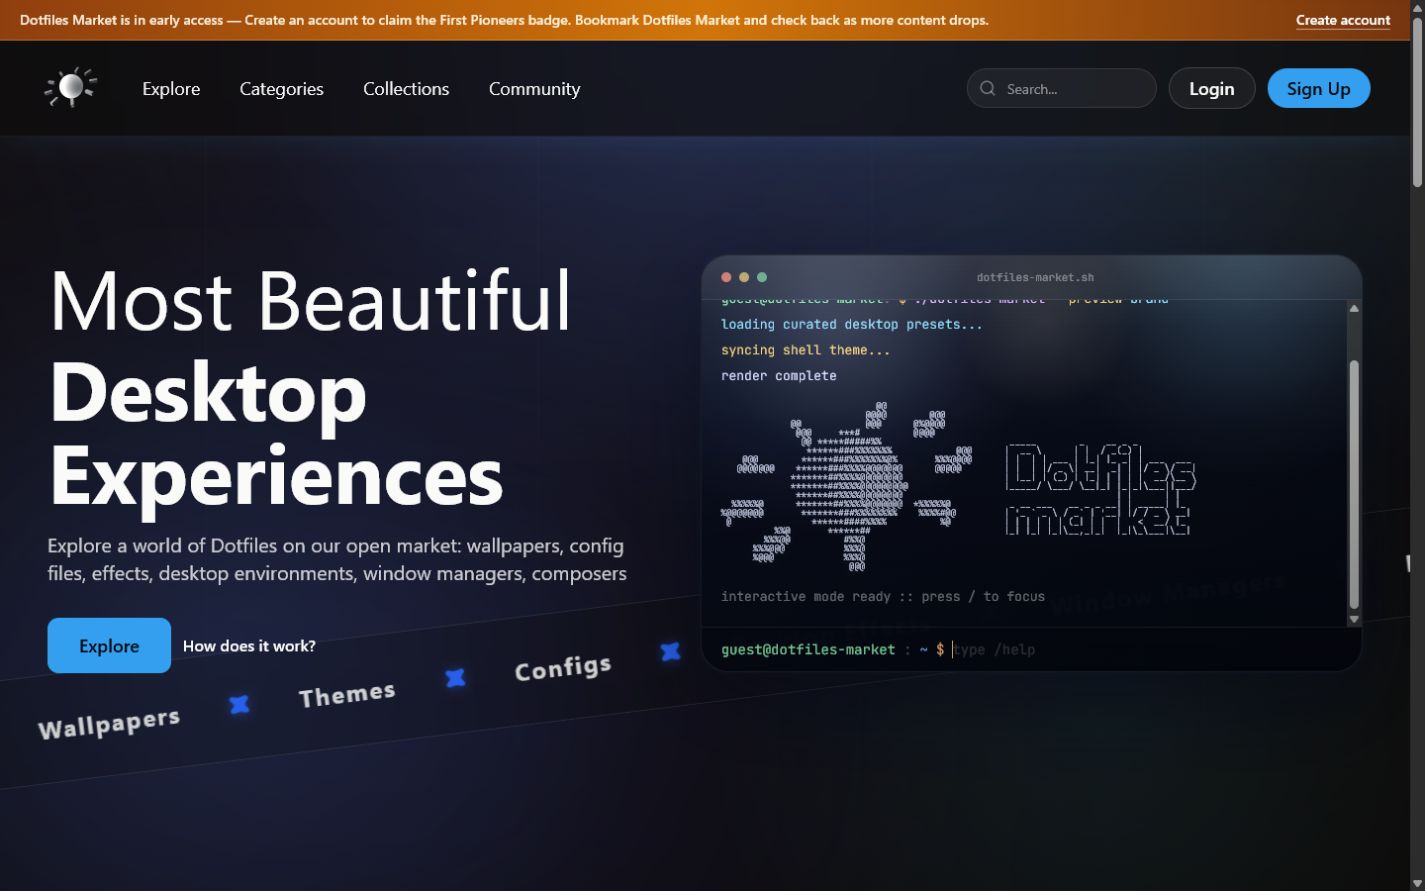This screenshot has height=891, width=1425.
Task: Click 'syncing shell theme...' line
Action: (805, 350)
